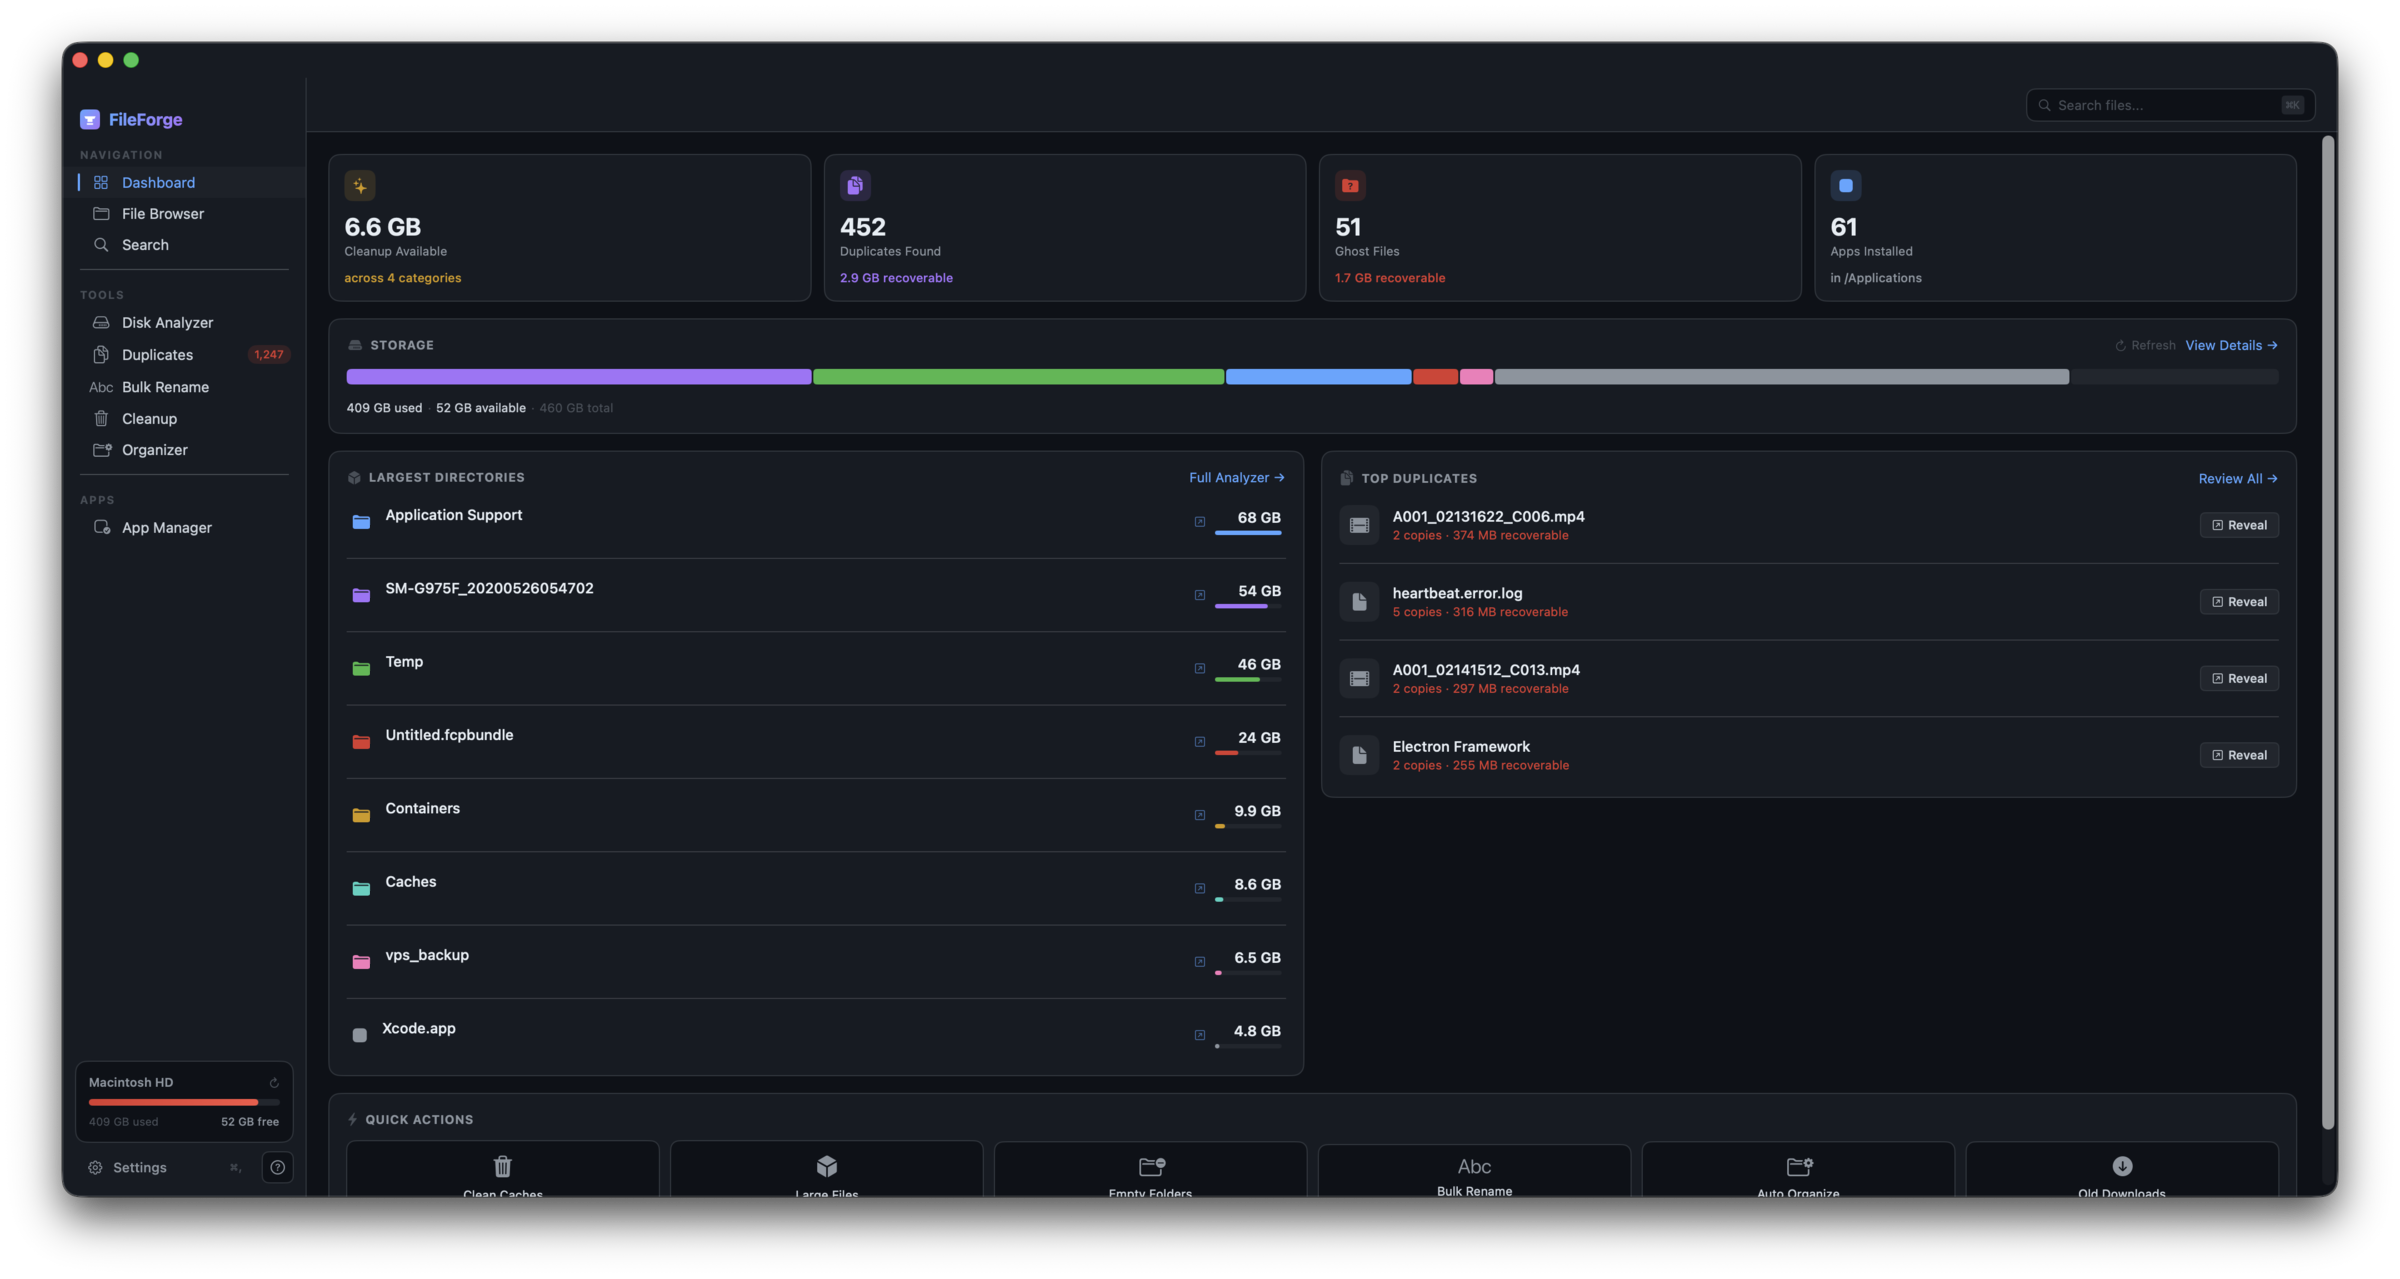The height and width of the screenshot is (1279, 2400).
Task: Click the Electron Framework file icon
Action: point(1359,755)
